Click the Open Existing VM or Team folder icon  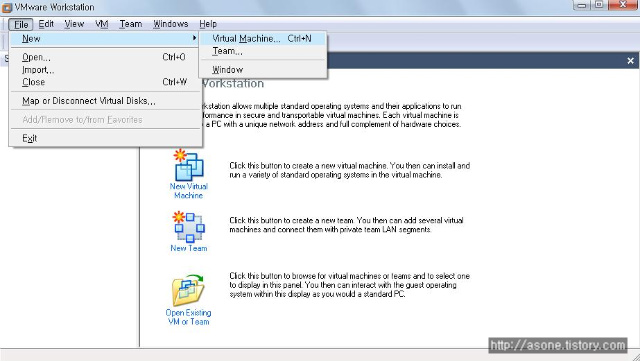tap(188, 290)
